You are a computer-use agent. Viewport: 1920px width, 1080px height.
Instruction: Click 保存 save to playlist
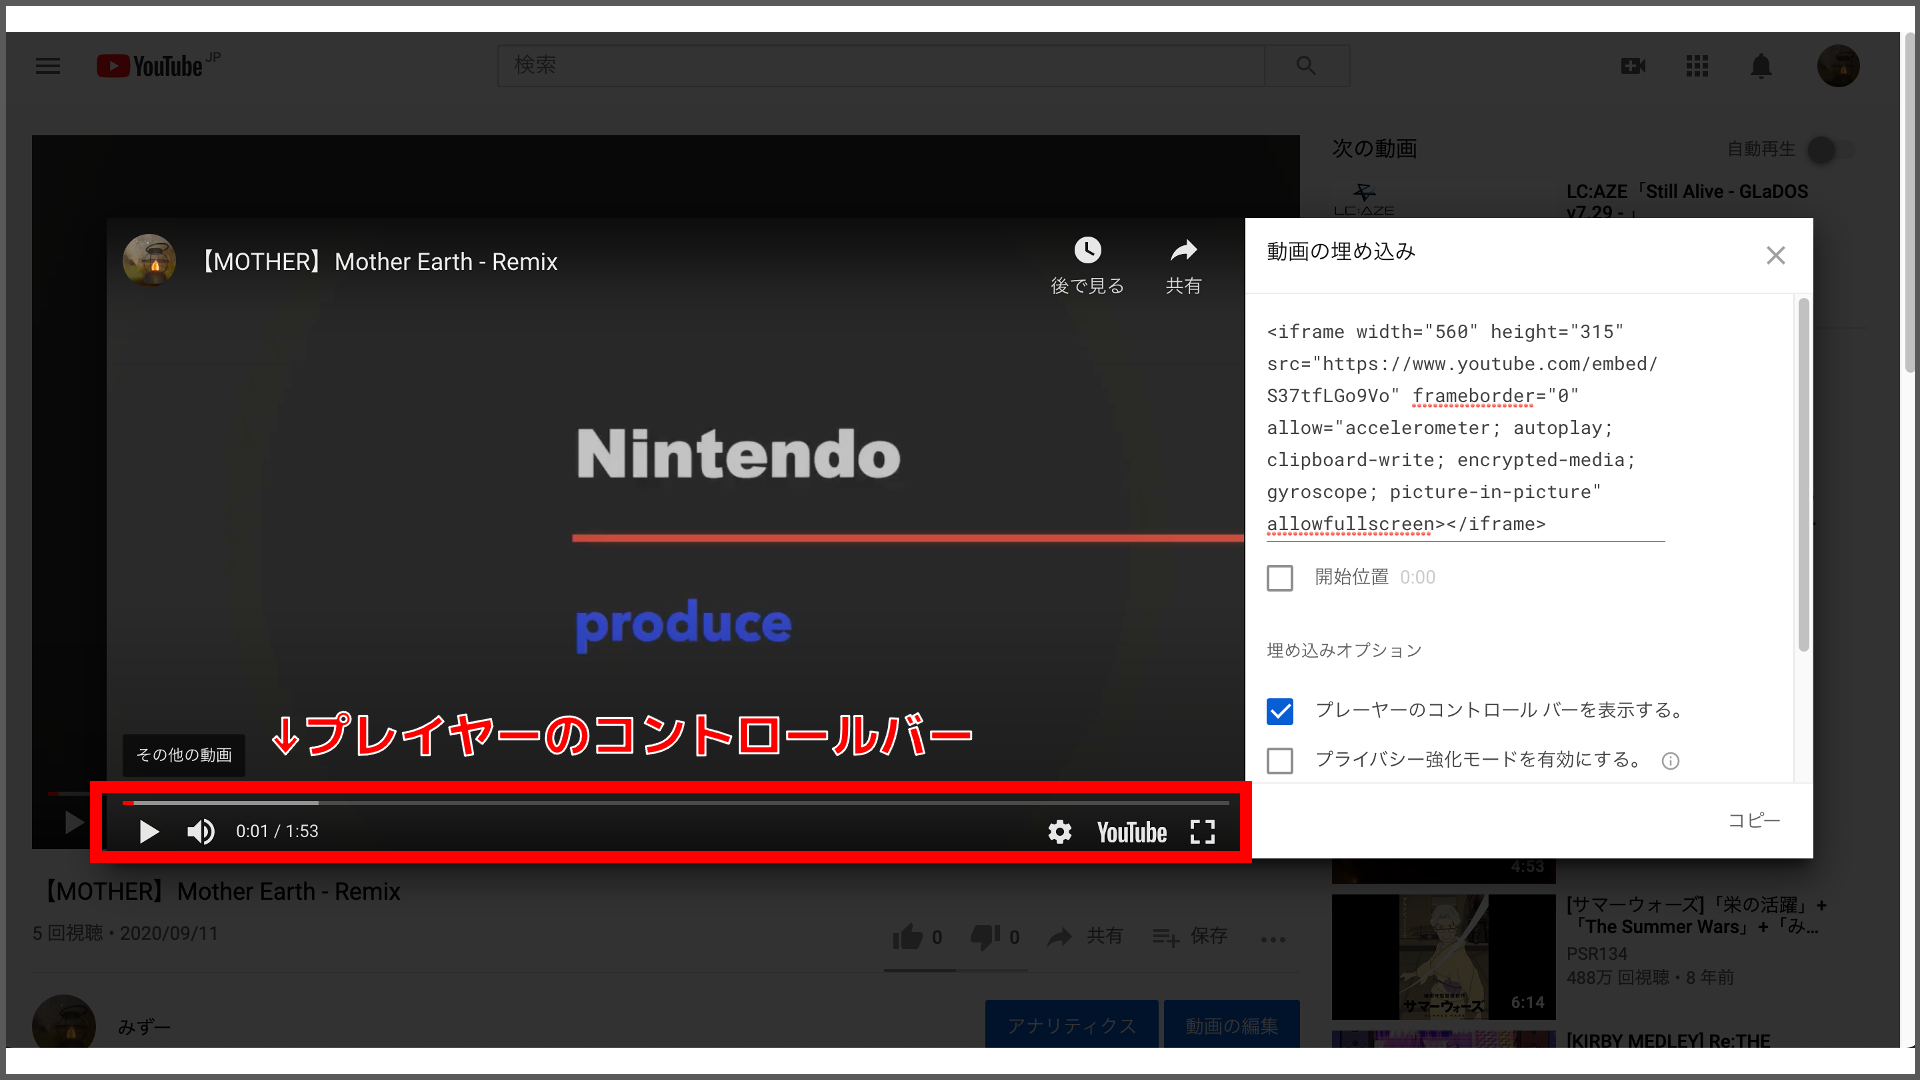[x=1190, y=937]
